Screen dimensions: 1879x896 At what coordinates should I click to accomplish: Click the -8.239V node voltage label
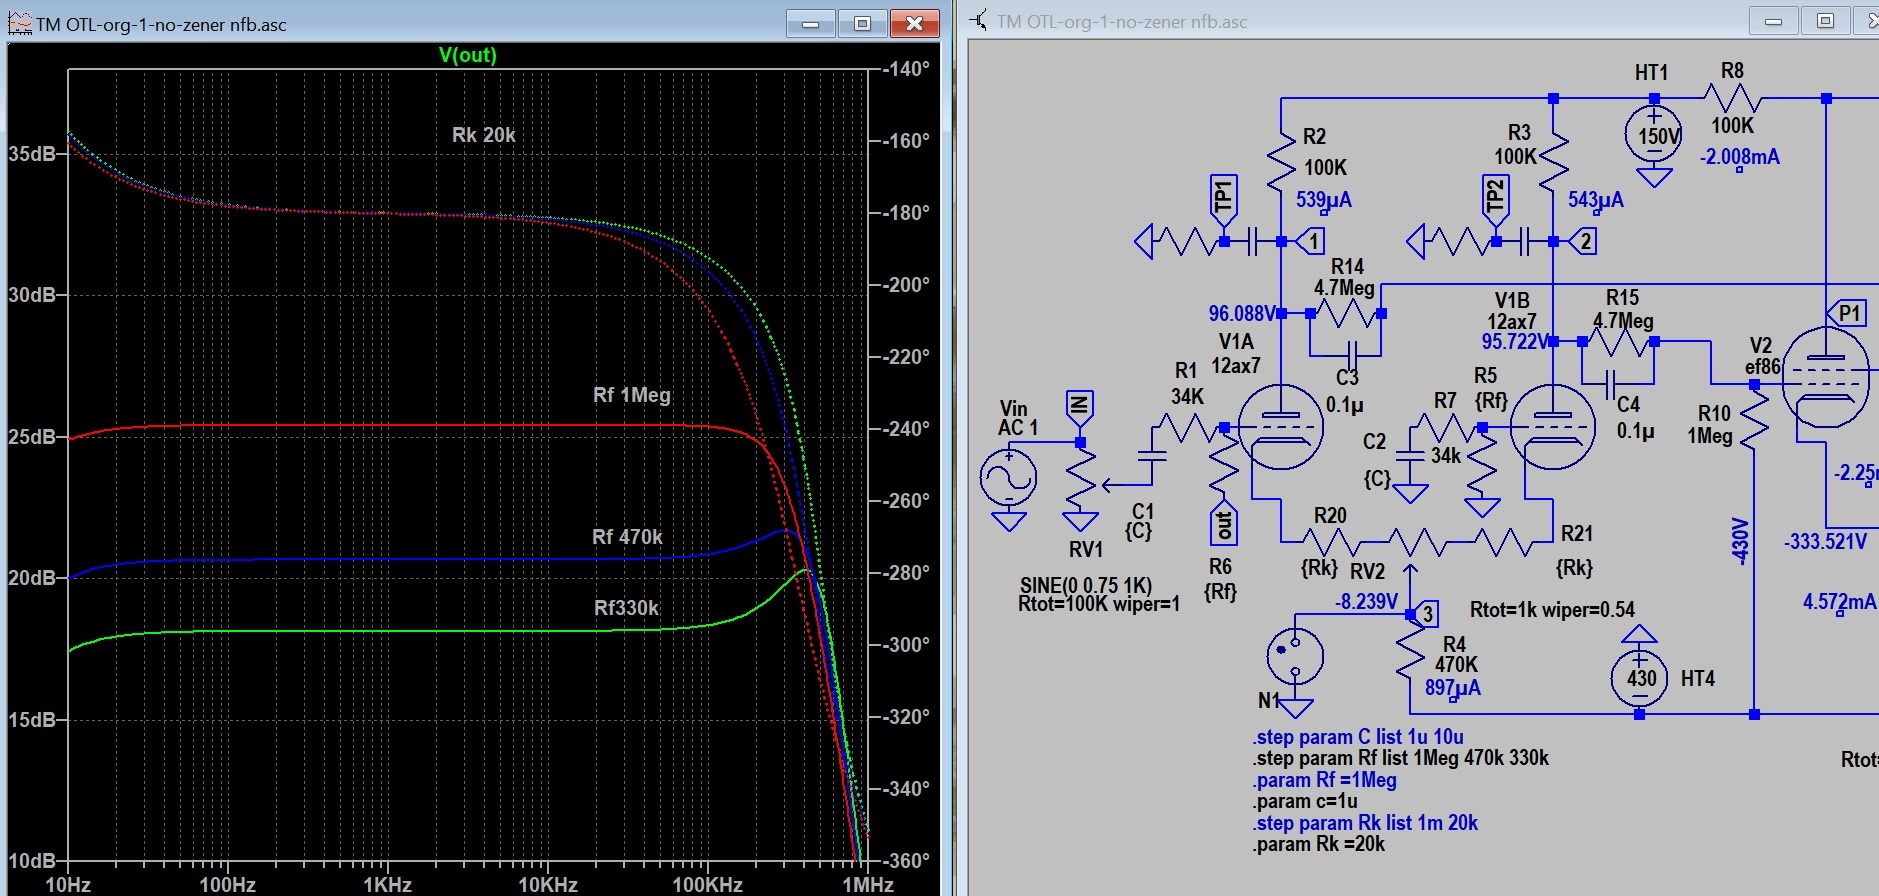1366,601
